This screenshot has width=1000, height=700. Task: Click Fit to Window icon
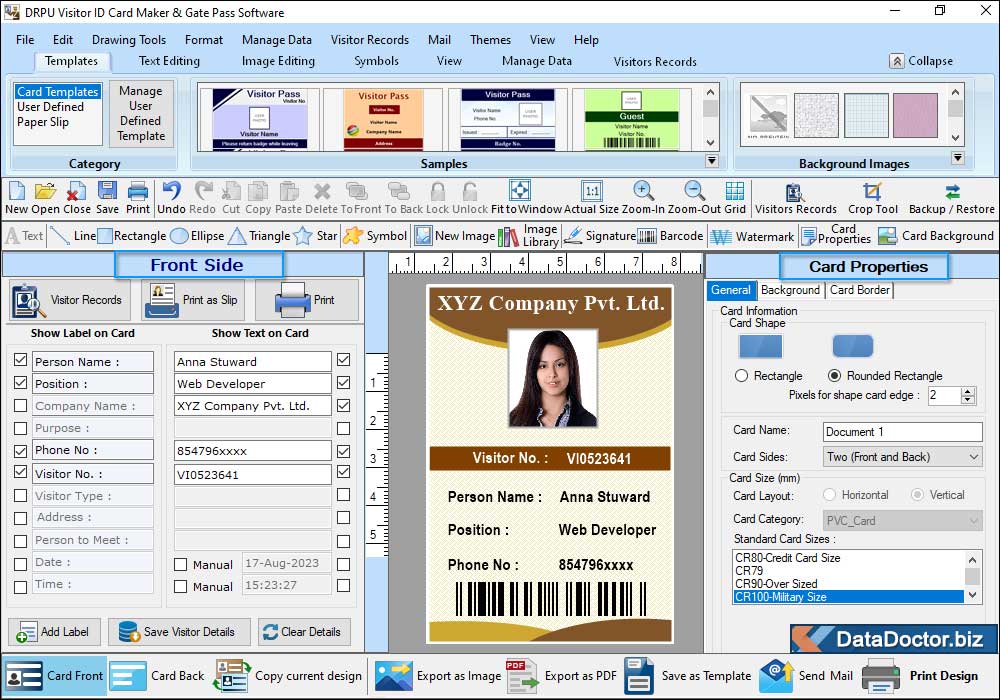tap(520, 191)
